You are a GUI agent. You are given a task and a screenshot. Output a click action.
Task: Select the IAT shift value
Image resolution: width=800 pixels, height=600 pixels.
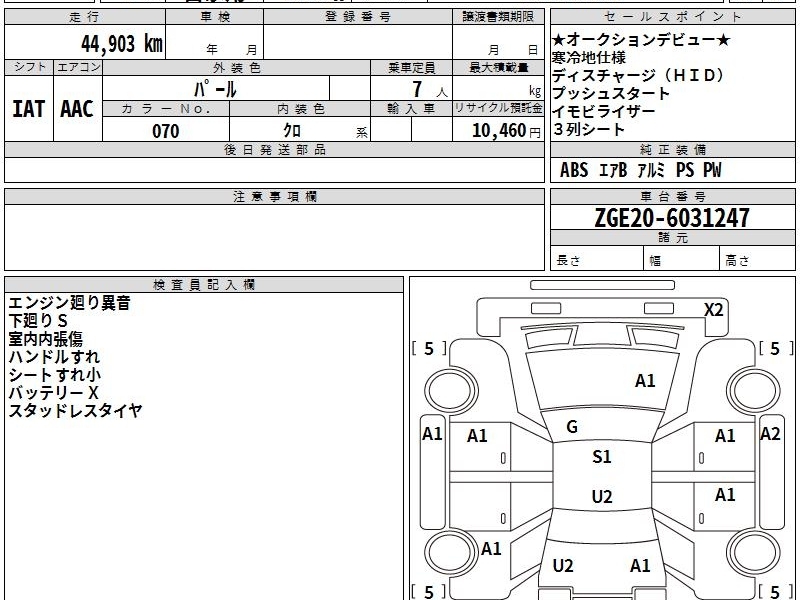pos(29,109)
